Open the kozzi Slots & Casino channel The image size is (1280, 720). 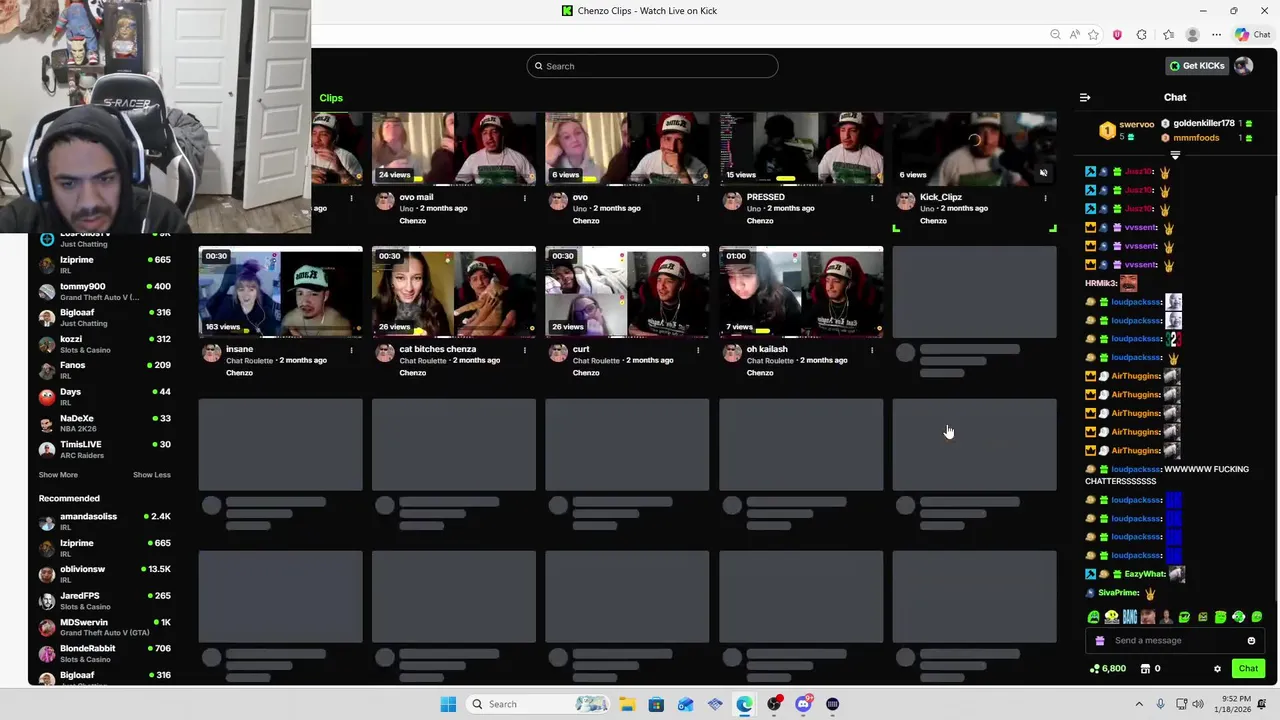[x=104, y=344]
